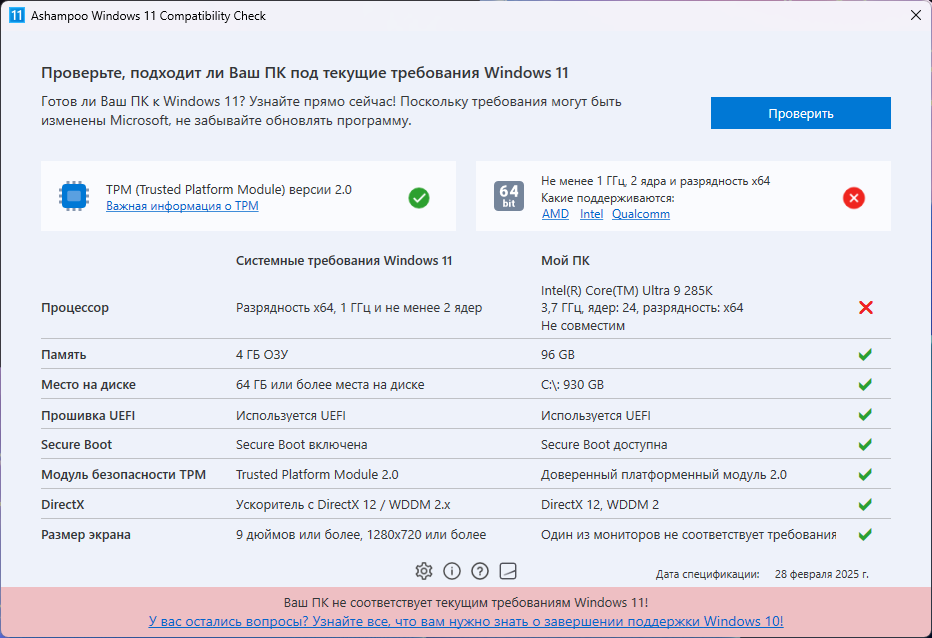Open the Intel supported processors link

click(591, 214)
